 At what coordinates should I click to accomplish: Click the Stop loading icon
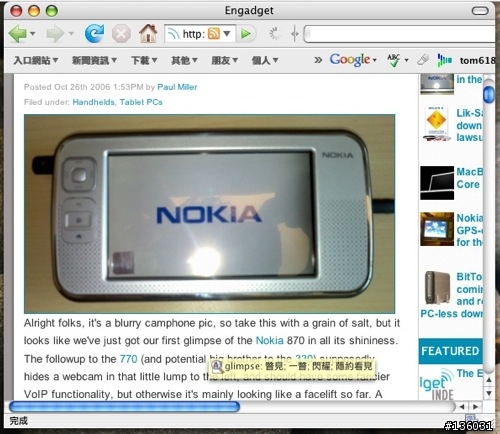click(121, 34)
